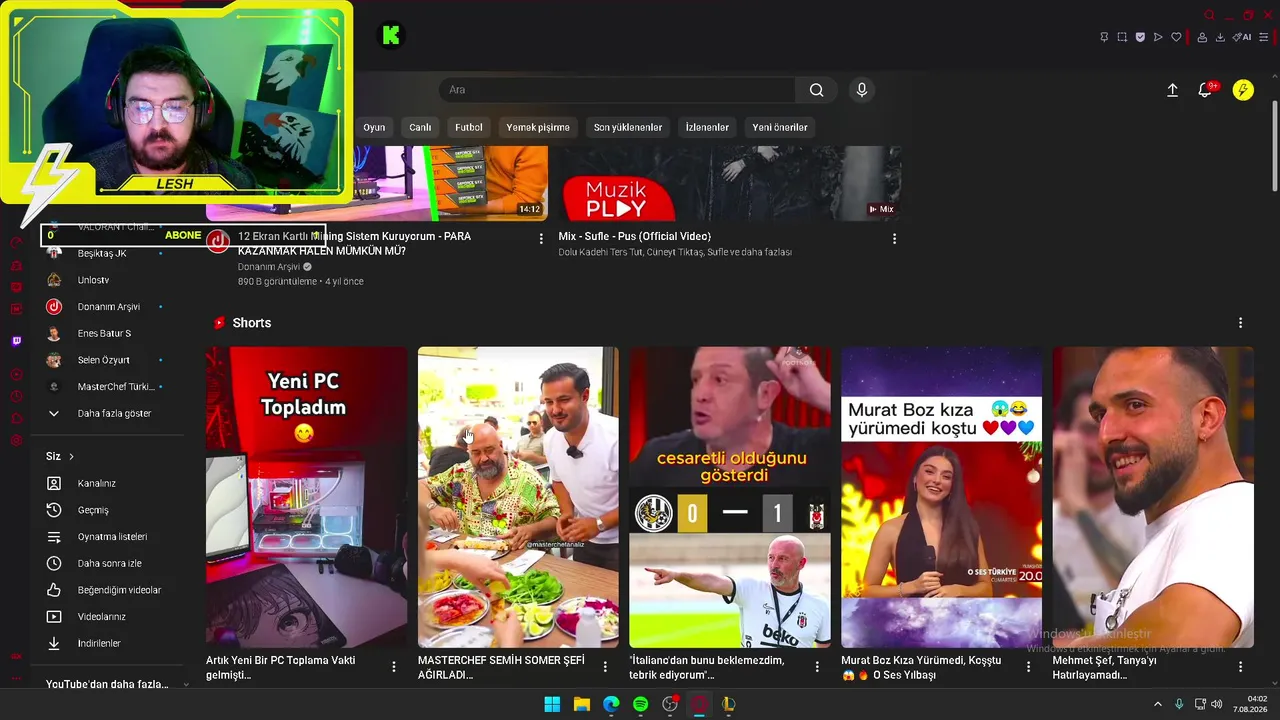Open options for MASTERCHEF SEMİH SOMER short

coord(605,667)
